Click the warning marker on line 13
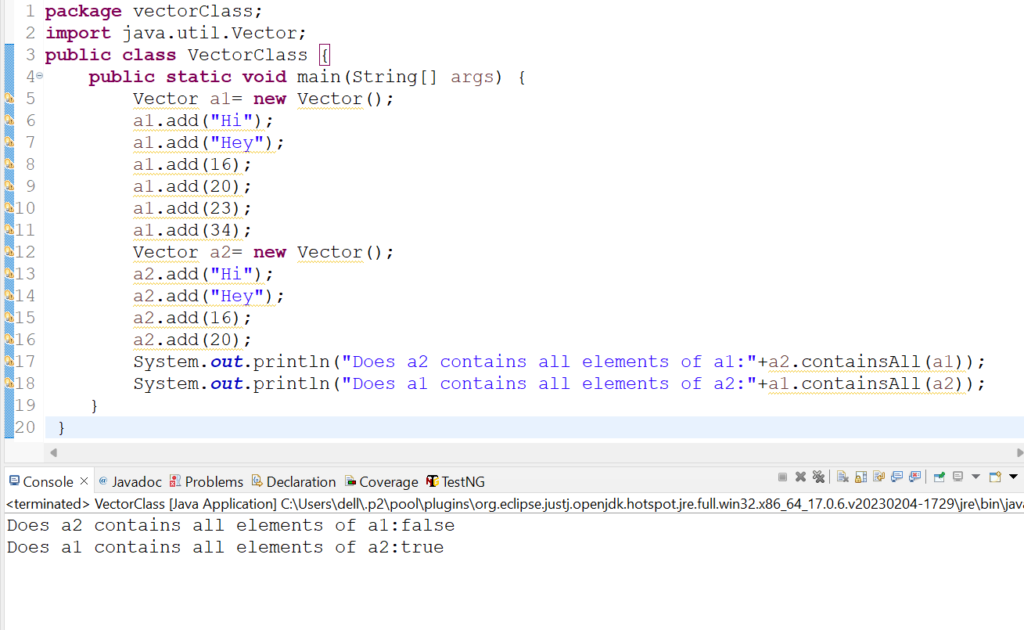The width and height of the screenshot is (1024, 630). pyautogui.click(x=9, y=274)
